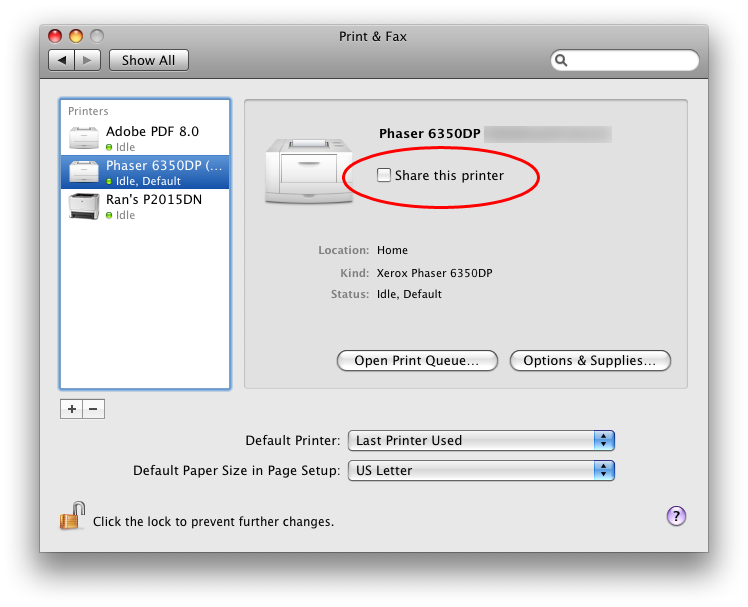This screenshot has height=607, width=748.
Task: Click 'Click the lock to prevent further changes' text
Action: point(213,522)
